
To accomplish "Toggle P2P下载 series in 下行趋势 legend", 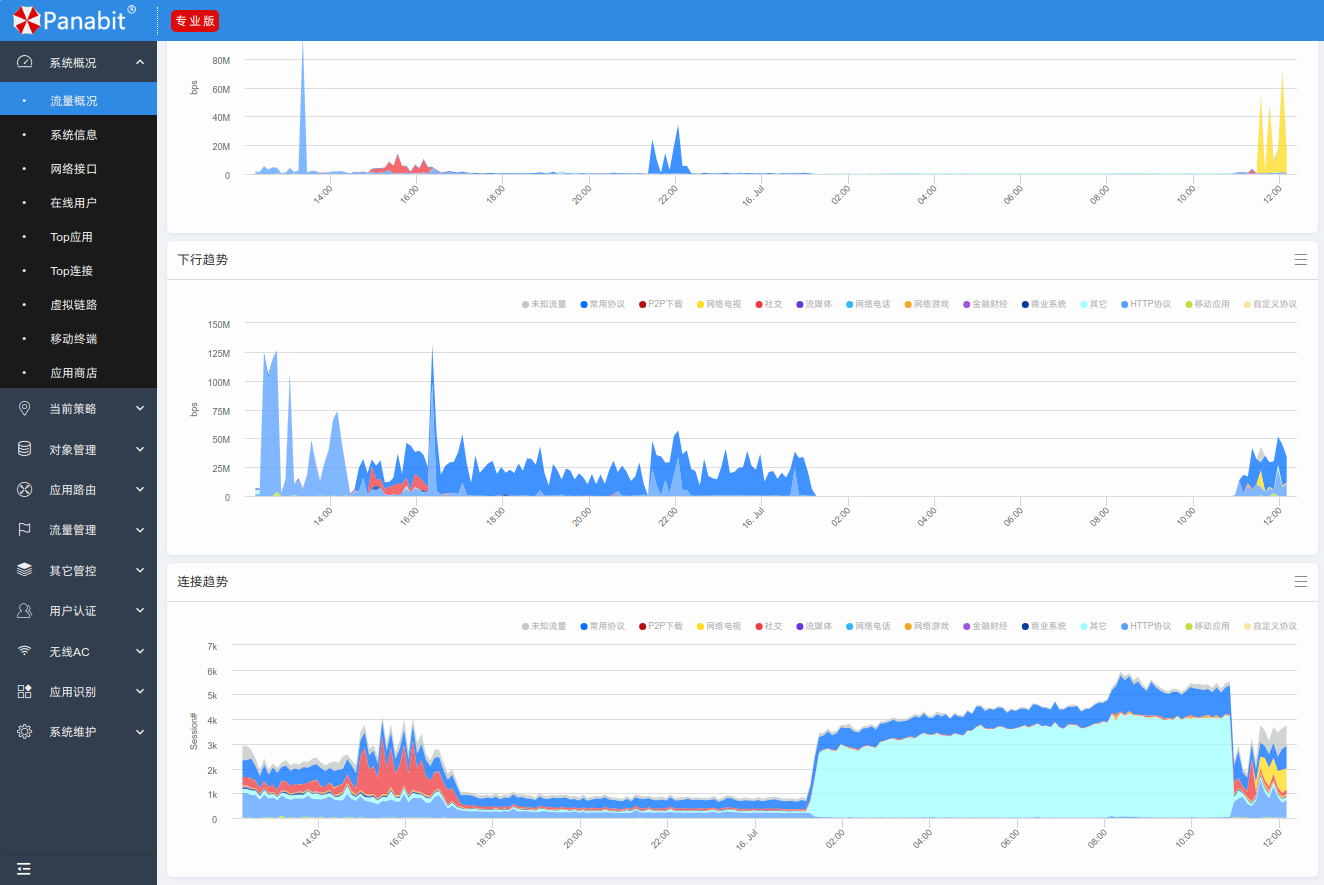I will [660, 304].
